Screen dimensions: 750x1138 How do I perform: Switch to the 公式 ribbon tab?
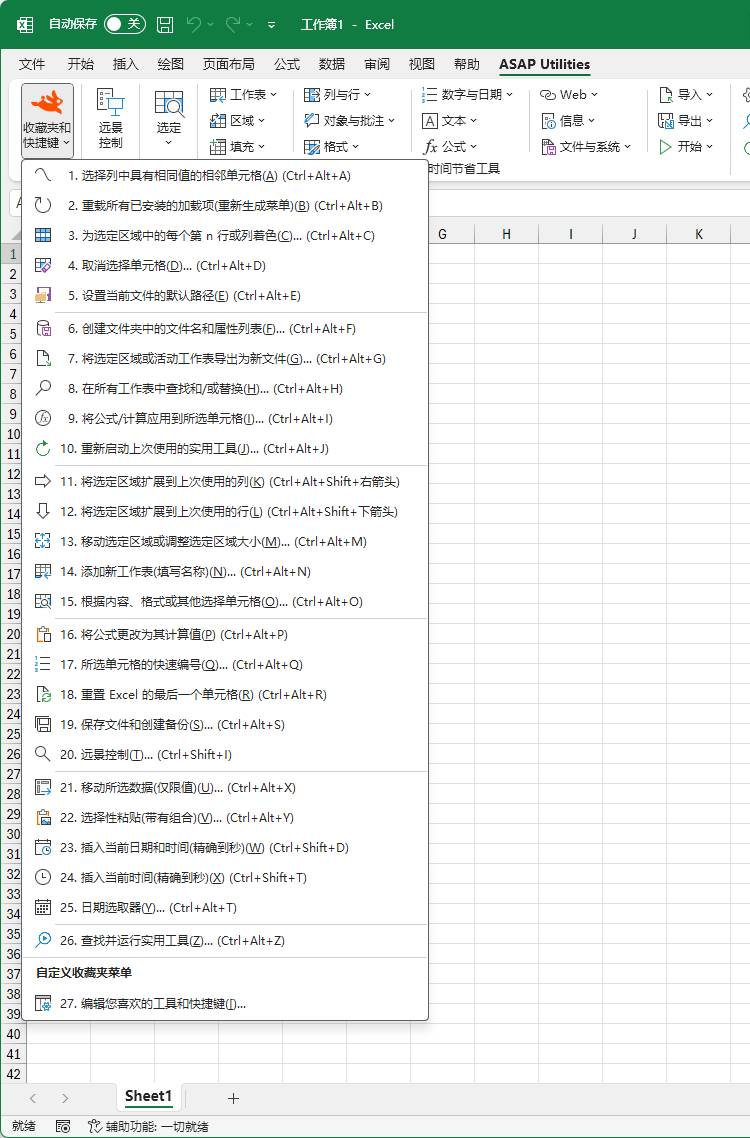tap(287, 65)
